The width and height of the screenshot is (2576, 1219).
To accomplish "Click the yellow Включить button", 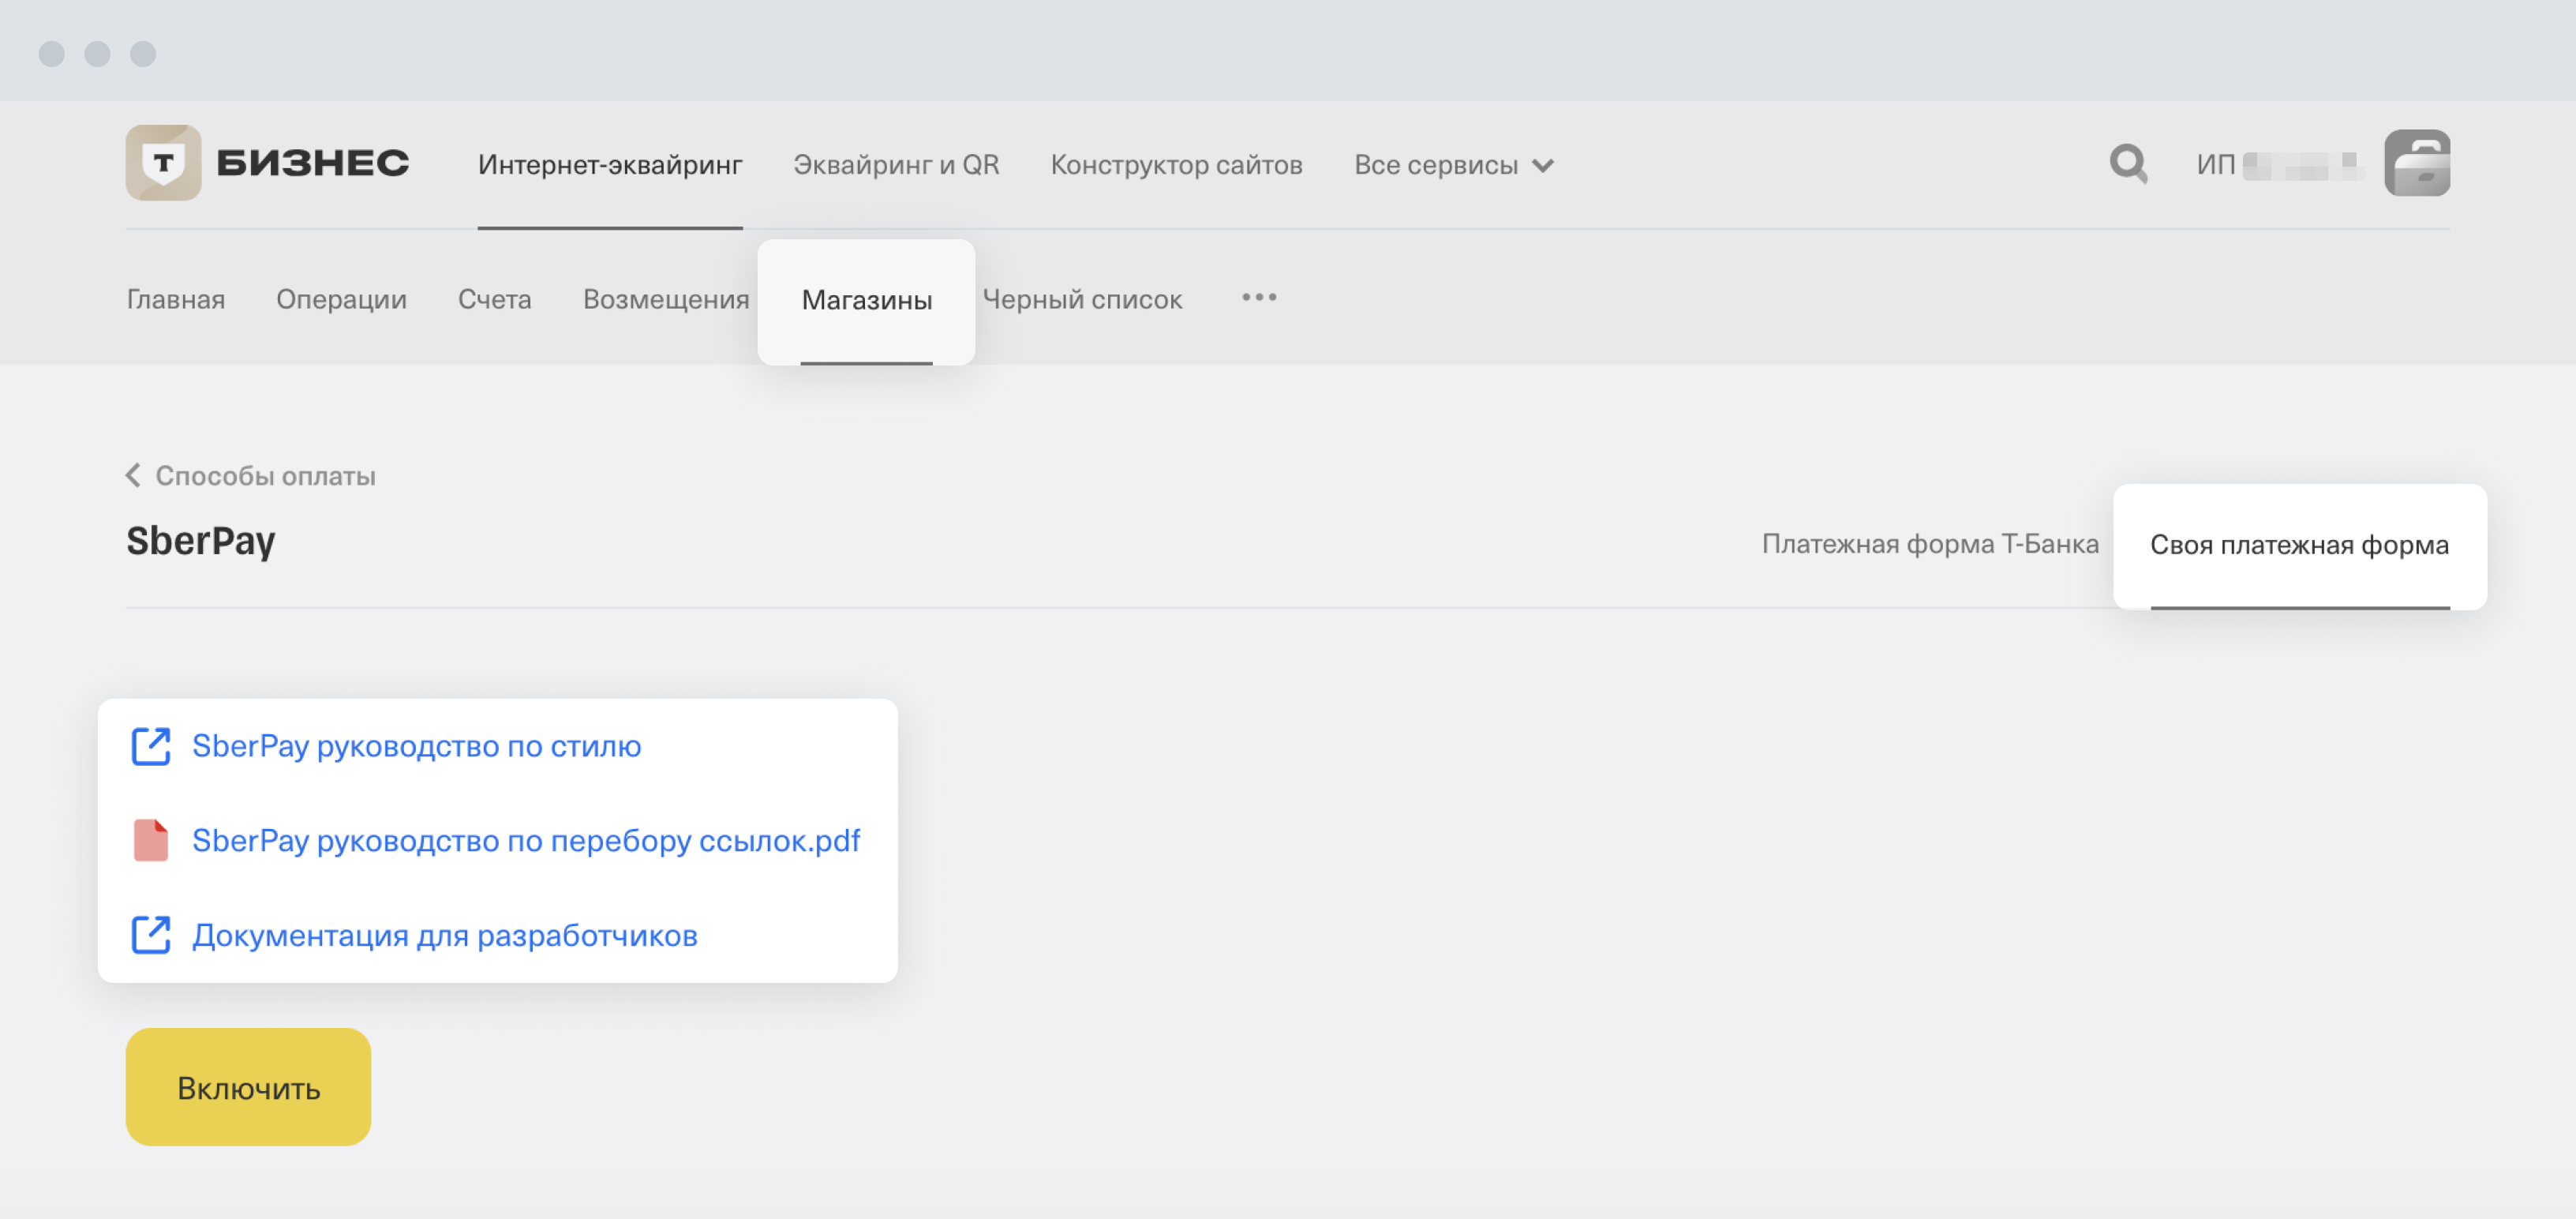I will pos(248,1087).
